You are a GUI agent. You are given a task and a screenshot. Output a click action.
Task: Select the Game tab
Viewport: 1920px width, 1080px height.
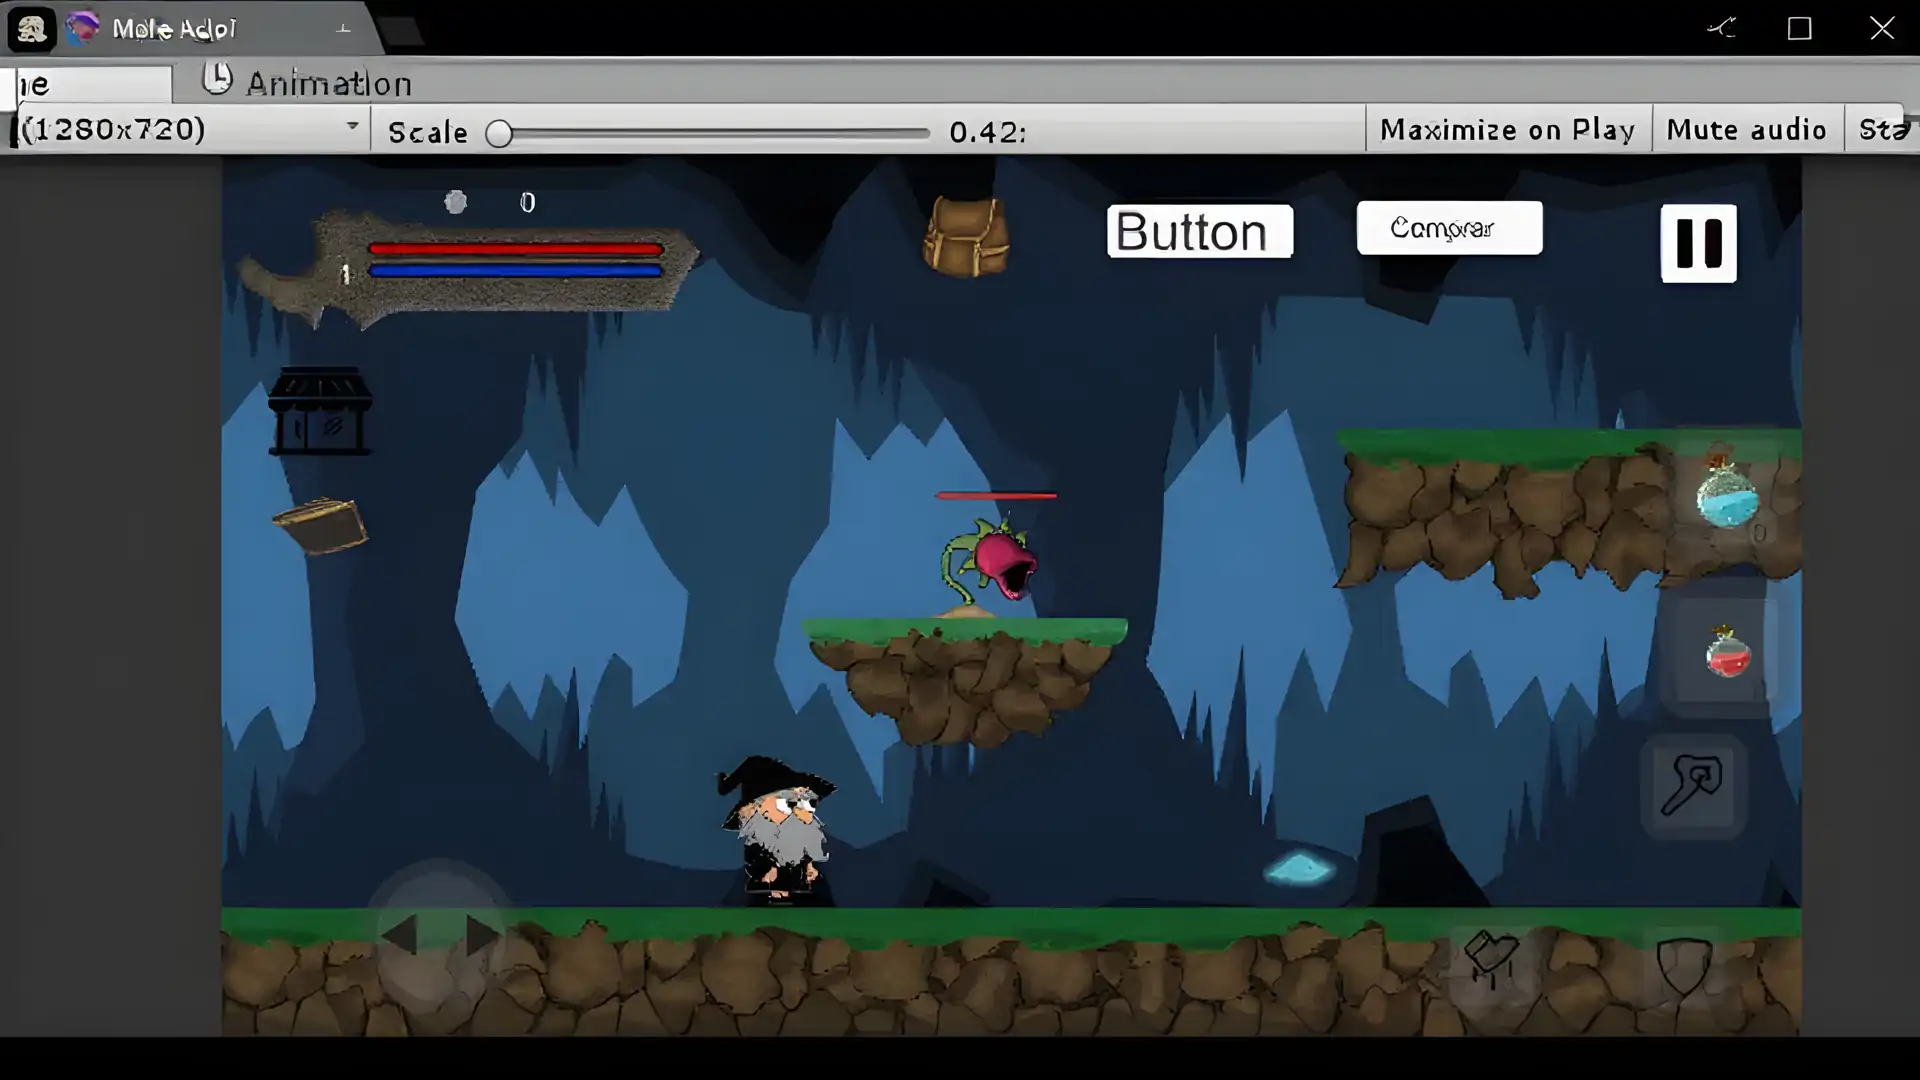(88, 84)
